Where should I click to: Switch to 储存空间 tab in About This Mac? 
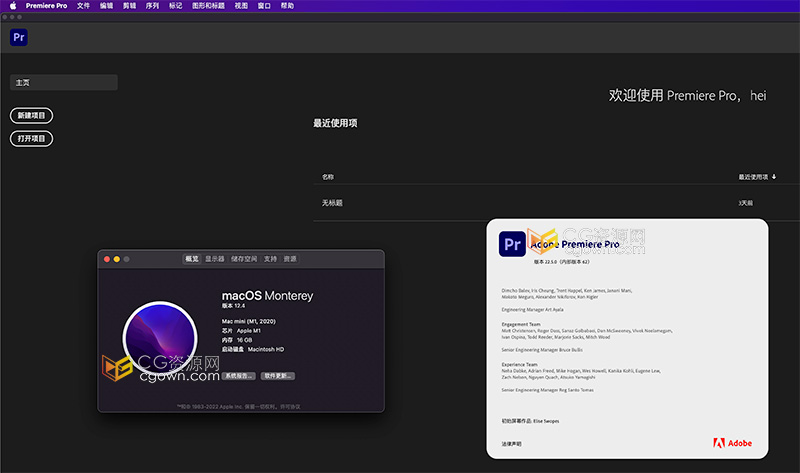244,259
